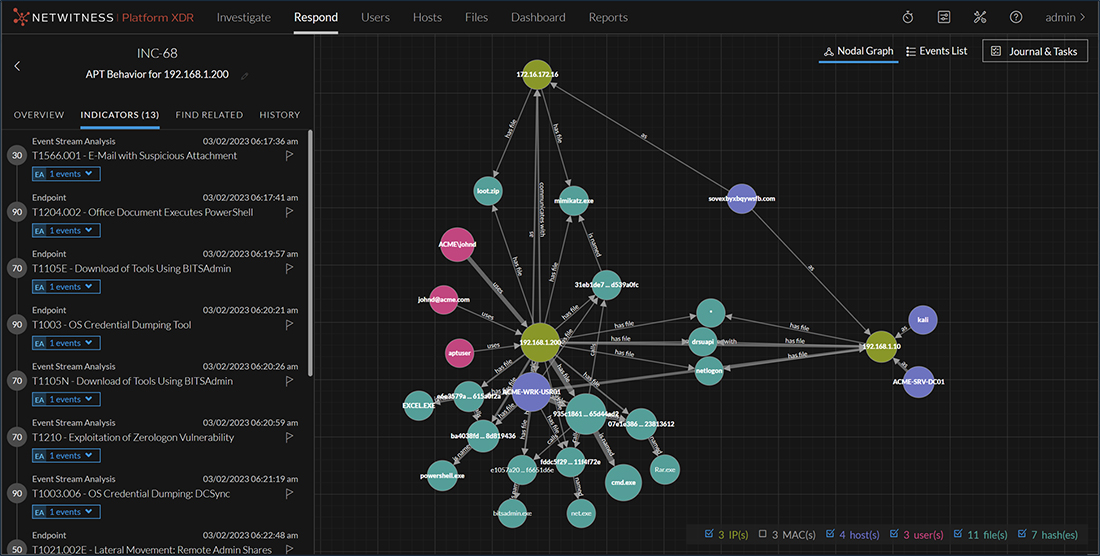Image resolution: width=1100 pixels, height=556 pixels.
Task: Expand events dropdown for T1210 Zerologon indicator
Action: pyautogui.click(x=66, y=456)
